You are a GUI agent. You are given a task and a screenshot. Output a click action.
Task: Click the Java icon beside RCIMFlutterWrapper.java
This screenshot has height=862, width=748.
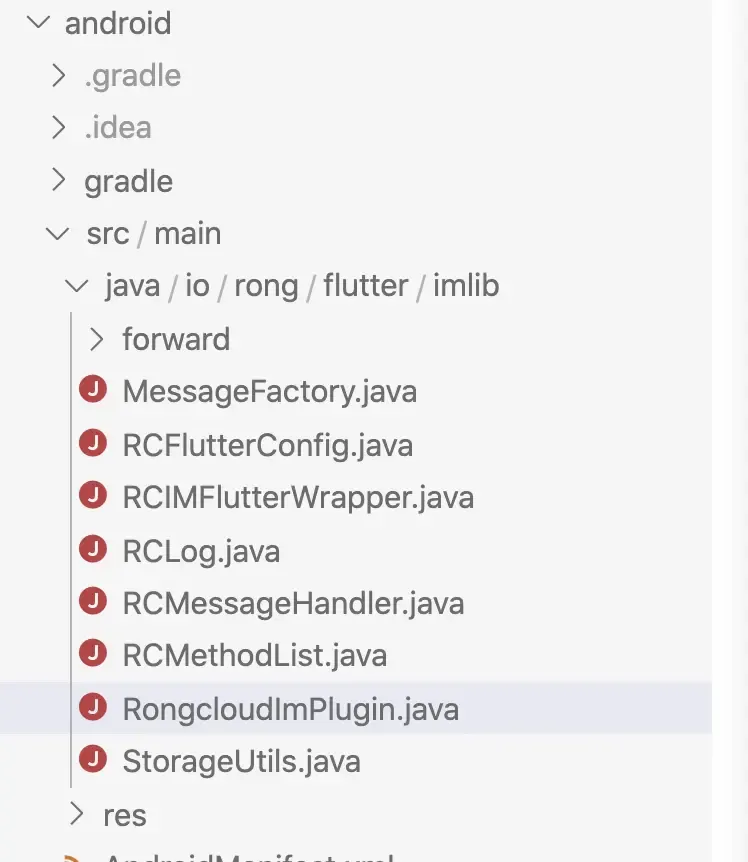click(x=93, y=497)
